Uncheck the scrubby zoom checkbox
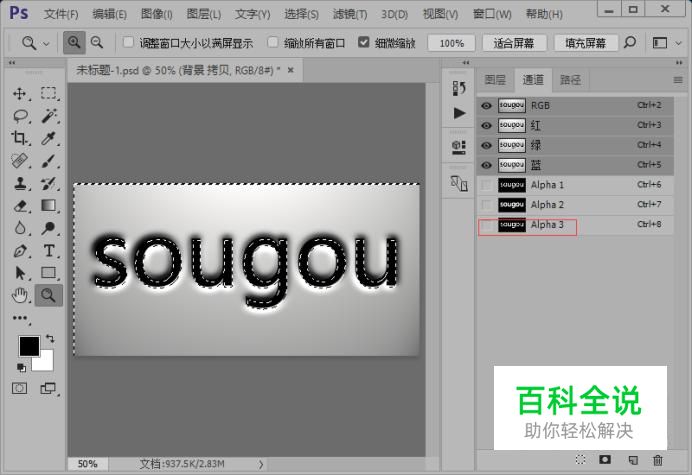 tap(363, 42)
